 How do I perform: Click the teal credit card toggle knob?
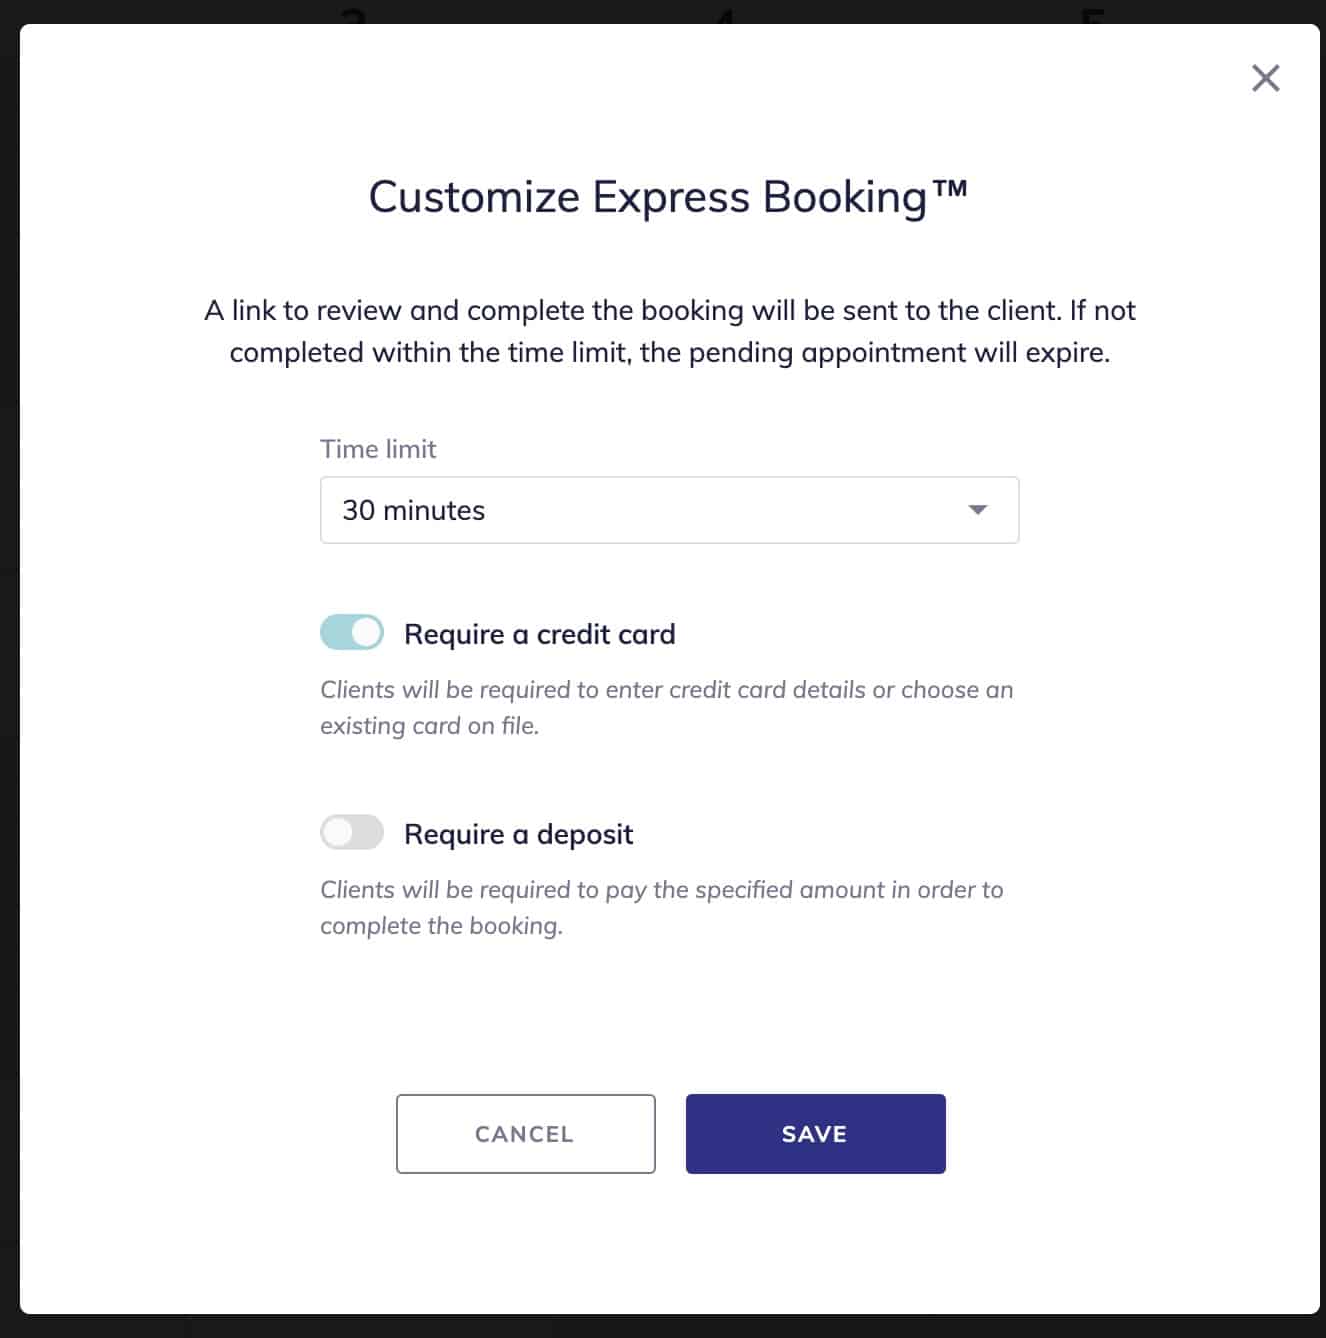click(x=365, y=633)
